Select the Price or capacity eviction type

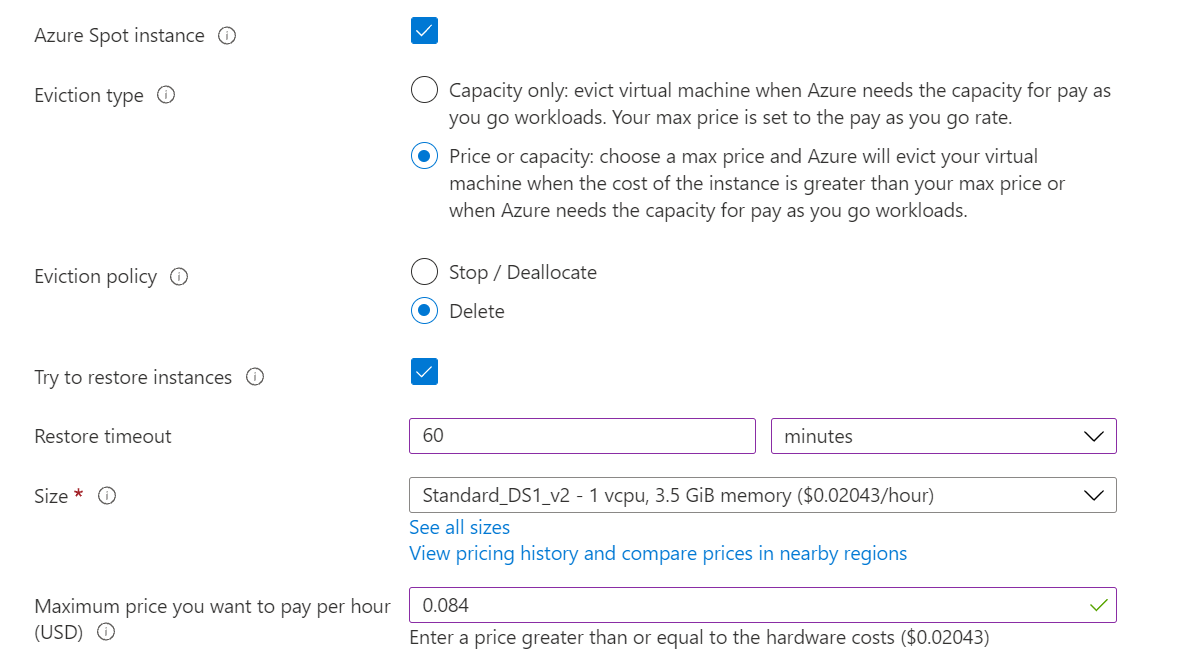424,156
